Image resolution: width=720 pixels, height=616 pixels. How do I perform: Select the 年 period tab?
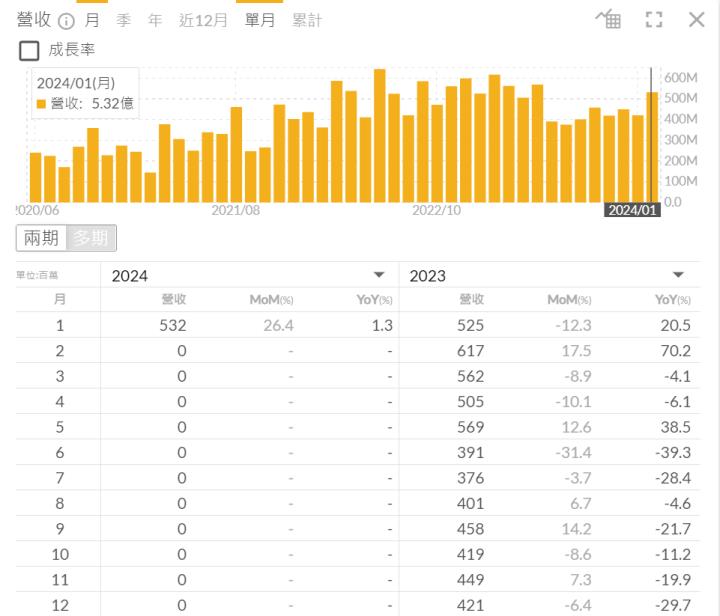(x=155, y=20)
